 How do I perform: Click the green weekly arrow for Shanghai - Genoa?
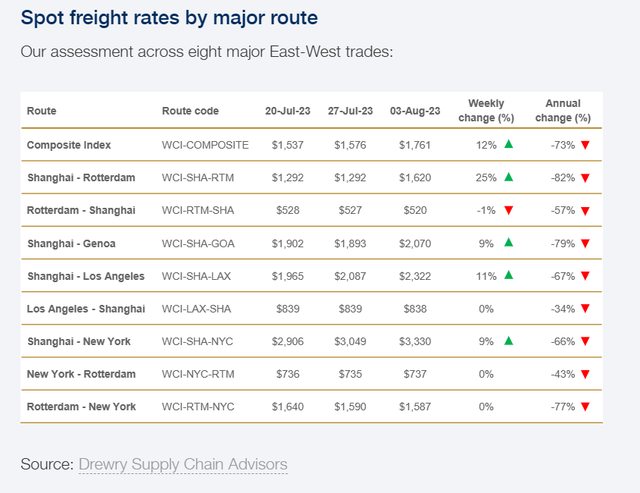tap(509, 243)
